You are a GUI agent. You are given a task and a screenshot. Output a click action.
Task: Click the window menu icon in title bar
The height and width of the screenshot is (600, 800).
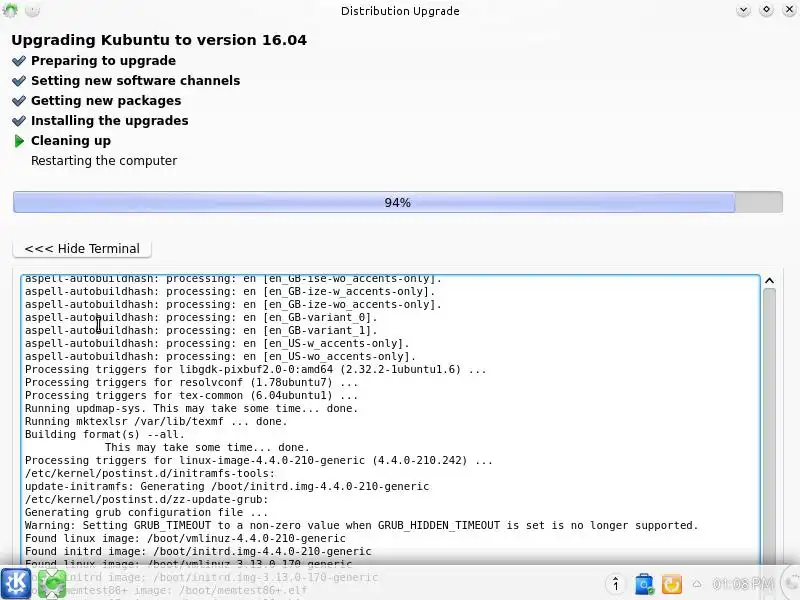tap(10, 10)
